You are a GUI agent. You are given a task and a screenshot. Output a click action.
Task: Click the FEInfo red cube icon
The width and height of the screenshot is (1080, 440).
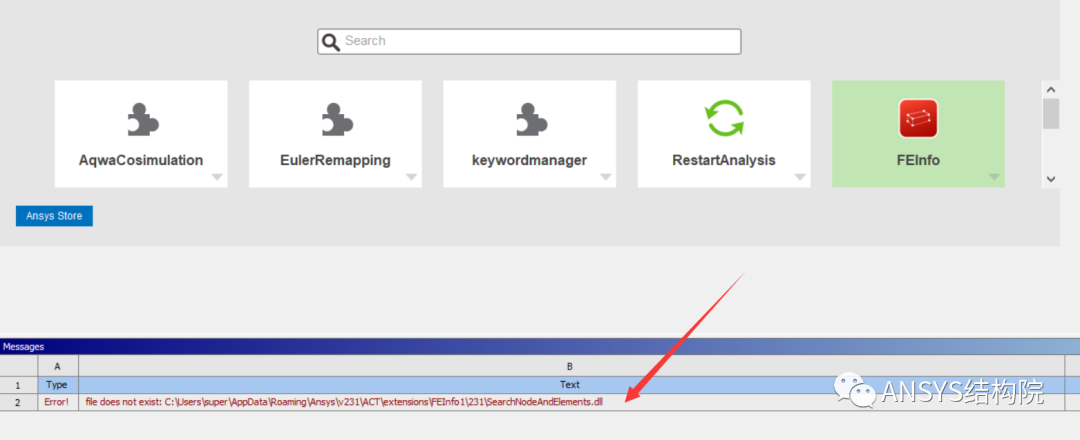coord(918,118)
